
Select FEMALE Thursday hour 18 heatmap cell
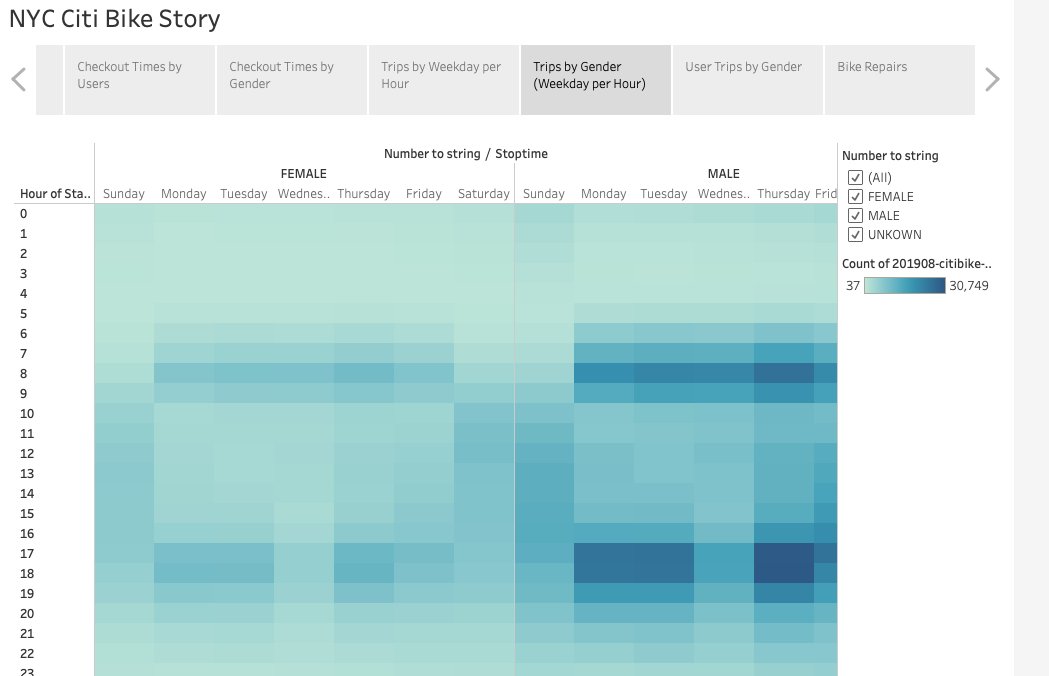coord(363,574)
